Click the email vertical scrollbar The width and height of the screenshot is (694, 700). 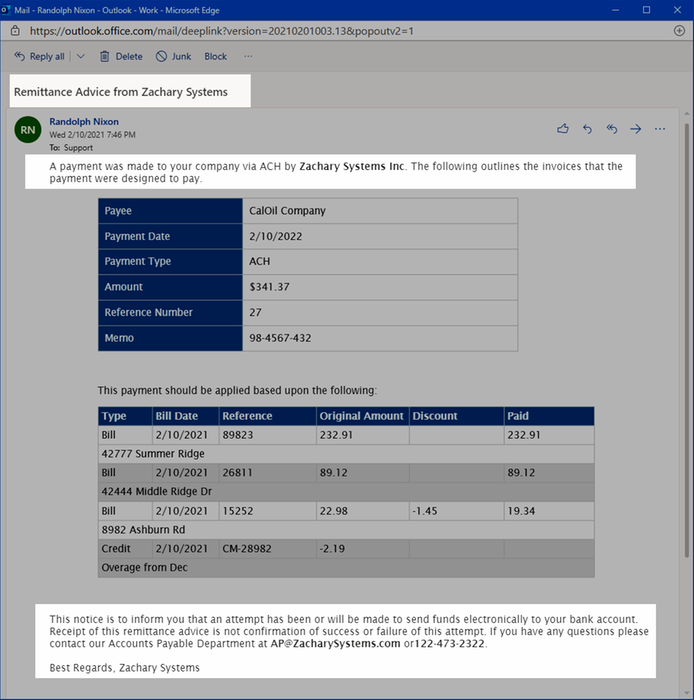point(686,339)
